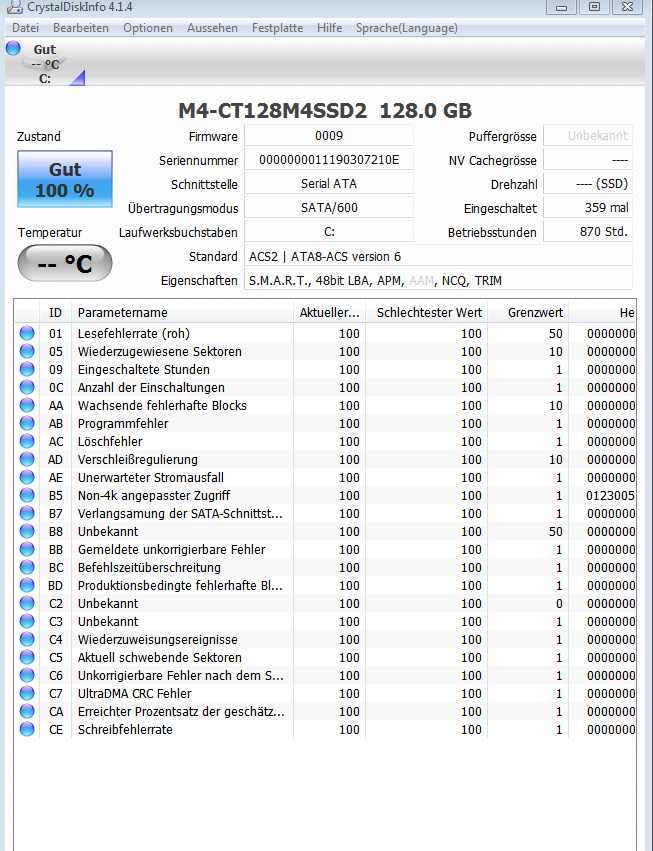The width and height of the screenshot is (653, 851).
Task: Click the Serial ATA interface field
Action: [x=329, y=183]
